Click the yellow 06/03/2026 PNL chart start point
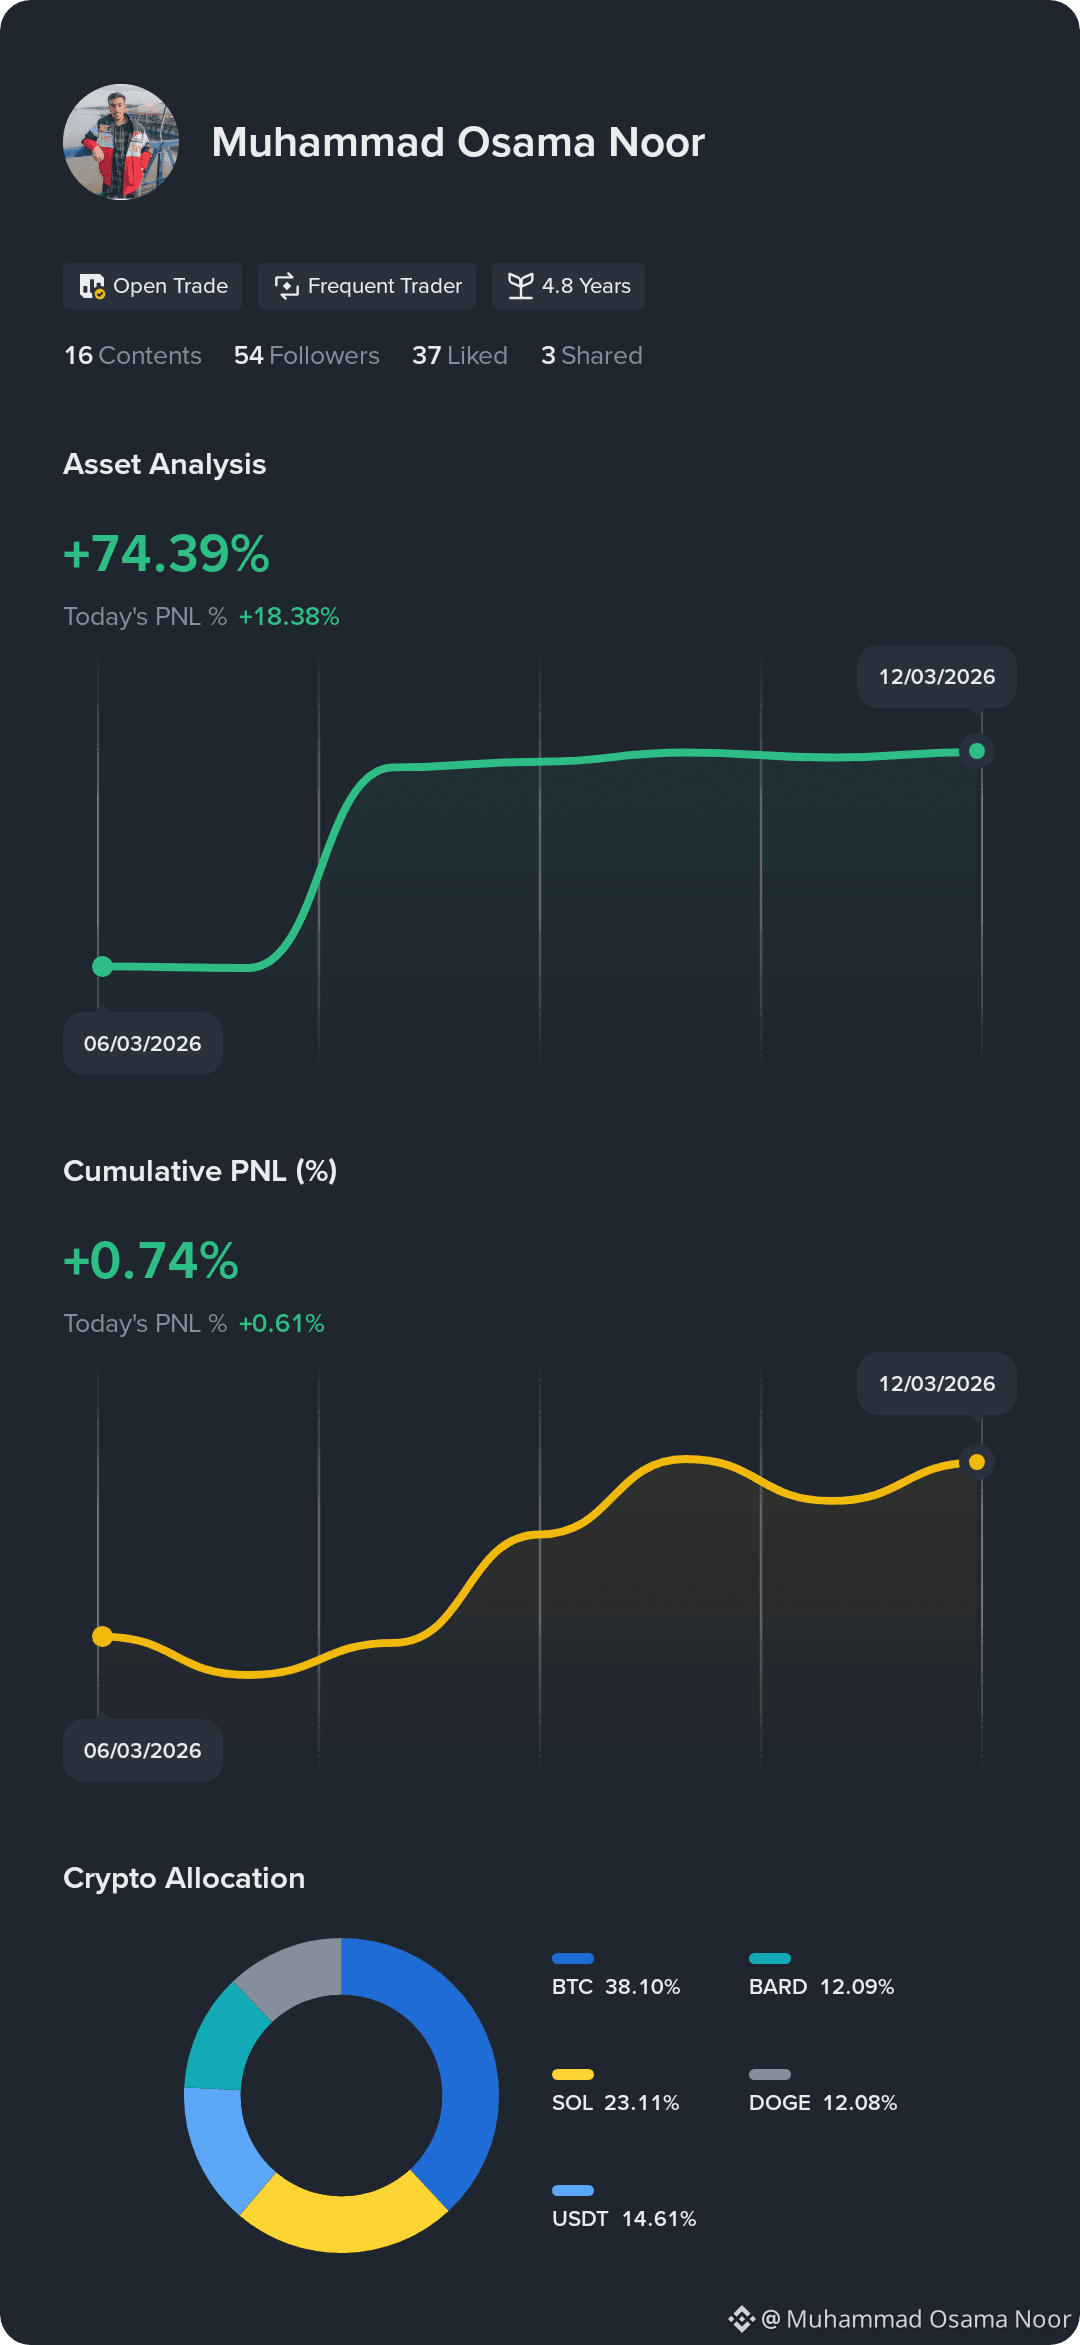 pos(102,1636)
